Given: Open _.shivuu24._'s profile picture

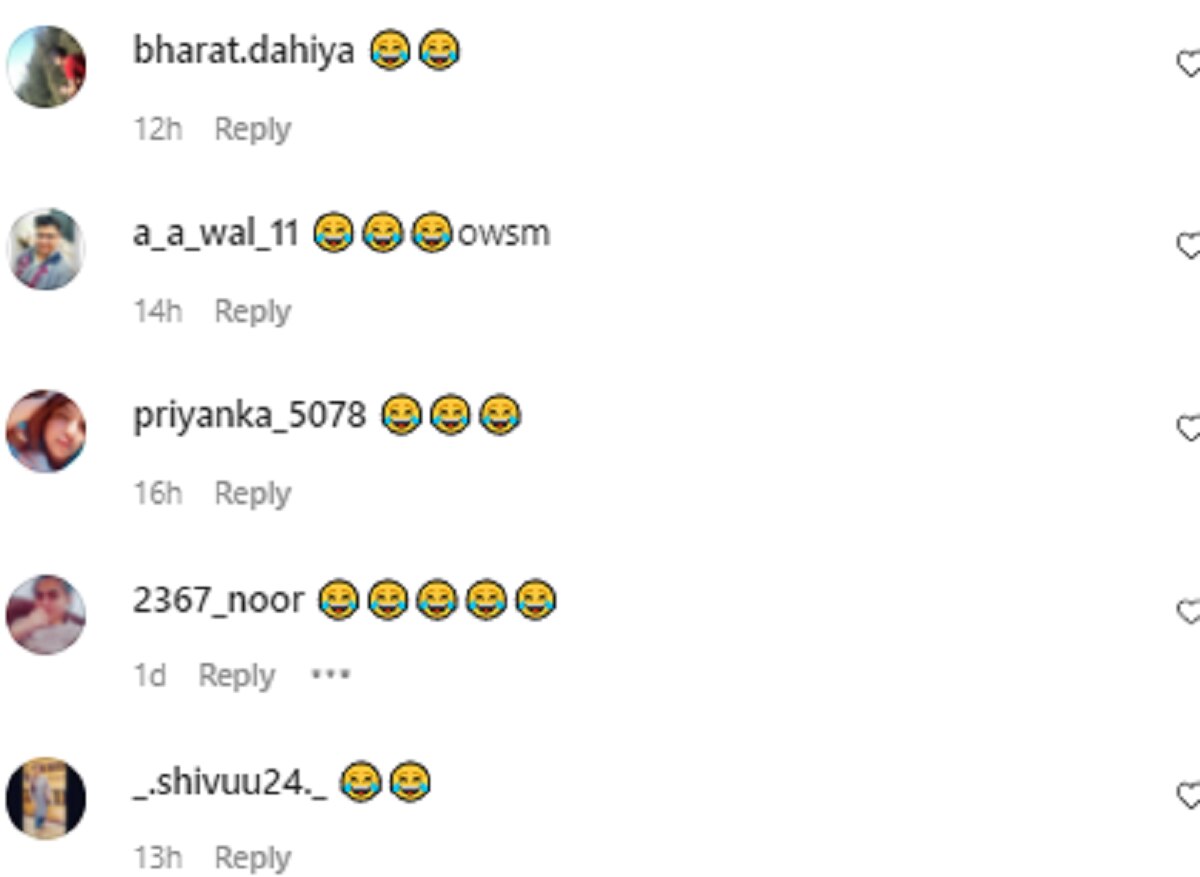Looking at the screenshot, I should click(46, 797).
